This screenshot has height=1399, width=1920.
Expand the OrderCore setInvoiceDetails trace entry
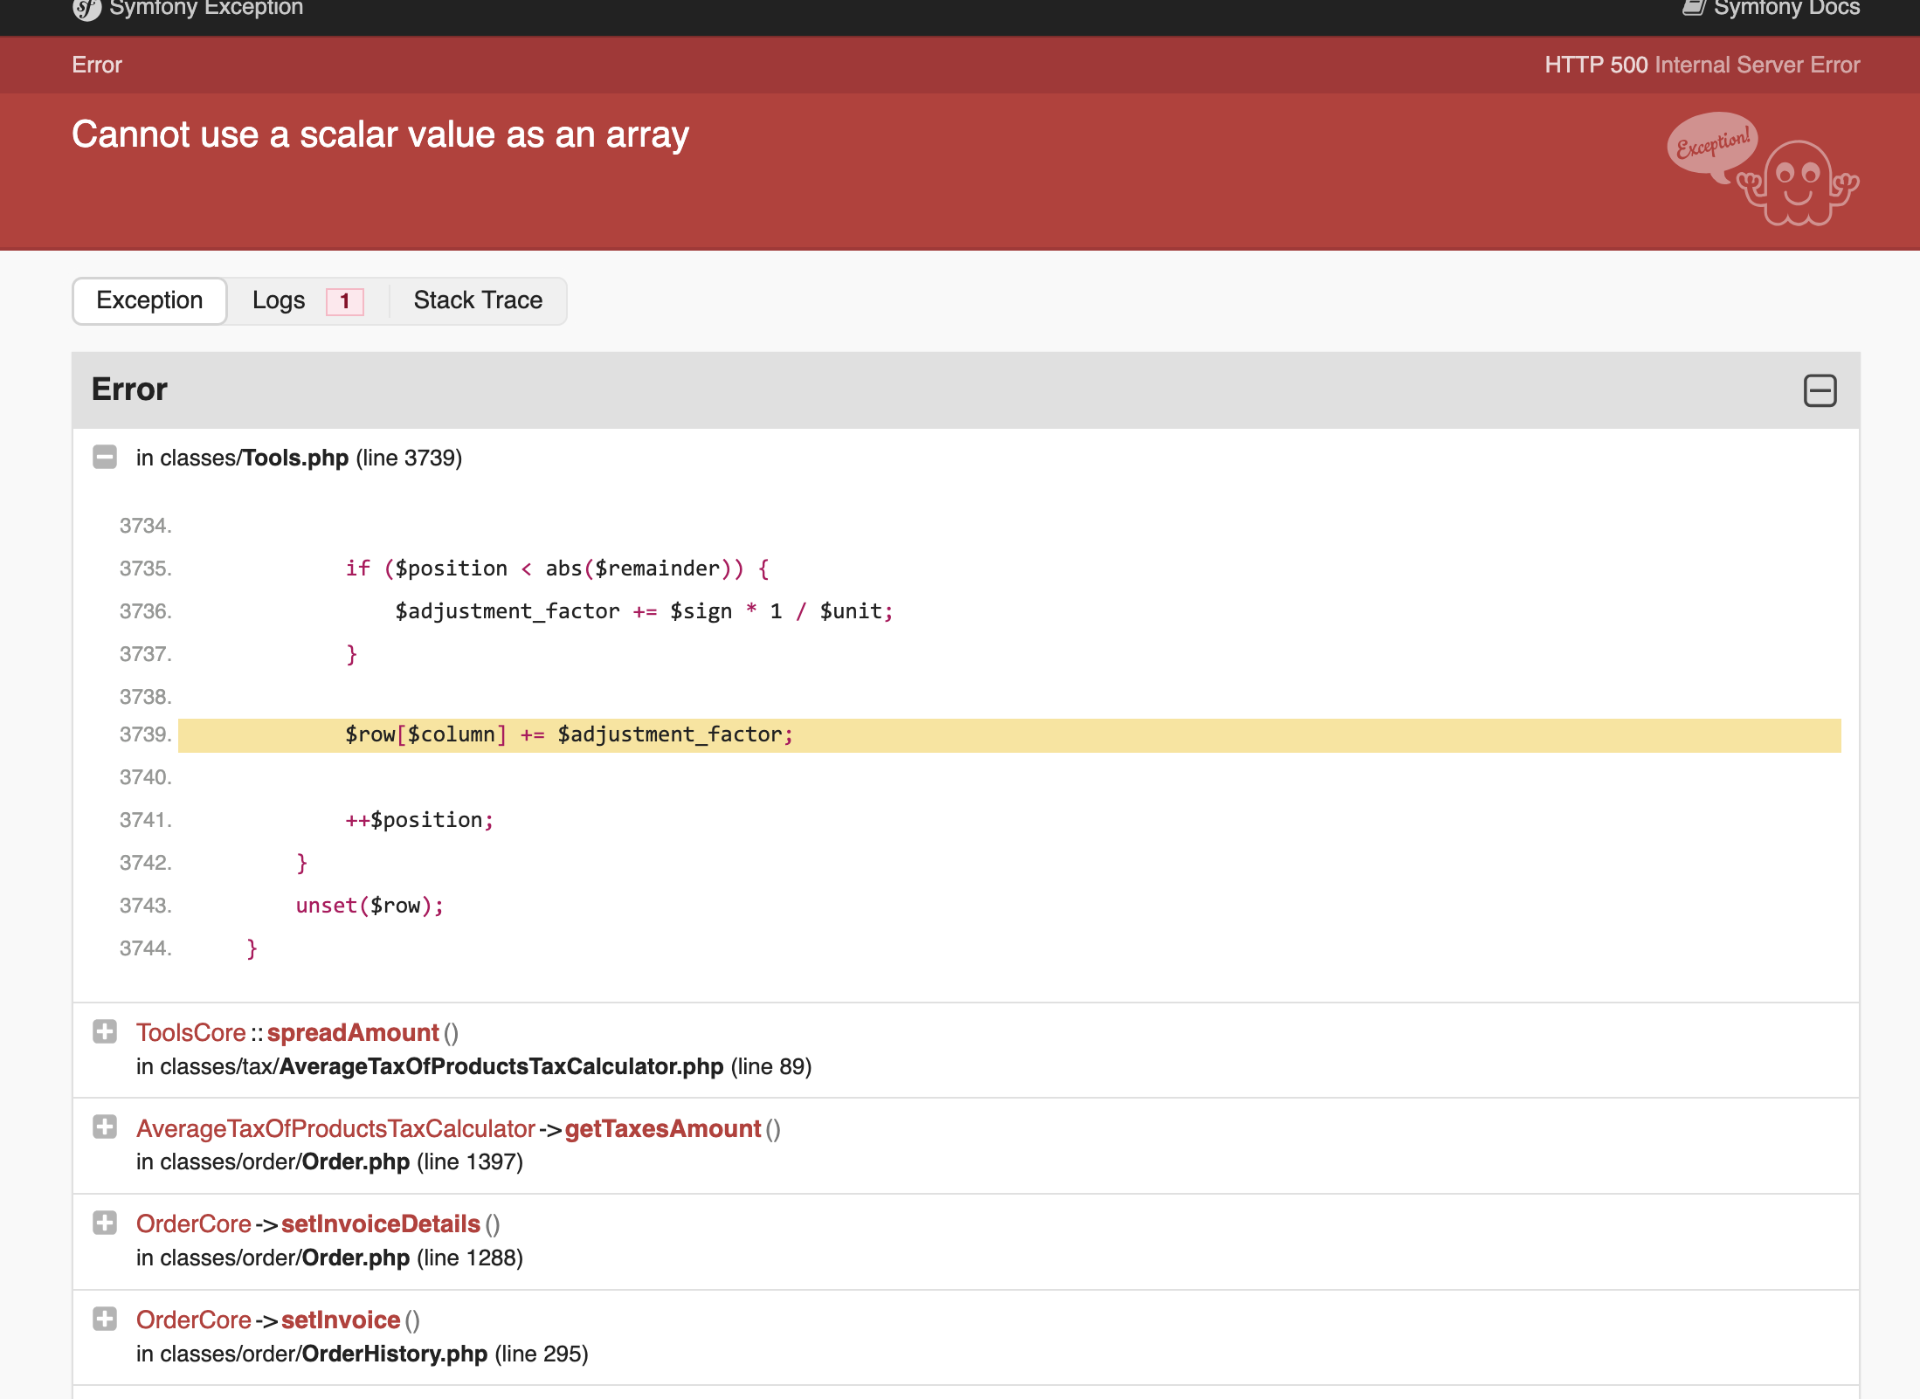[x=105, y=1223]
